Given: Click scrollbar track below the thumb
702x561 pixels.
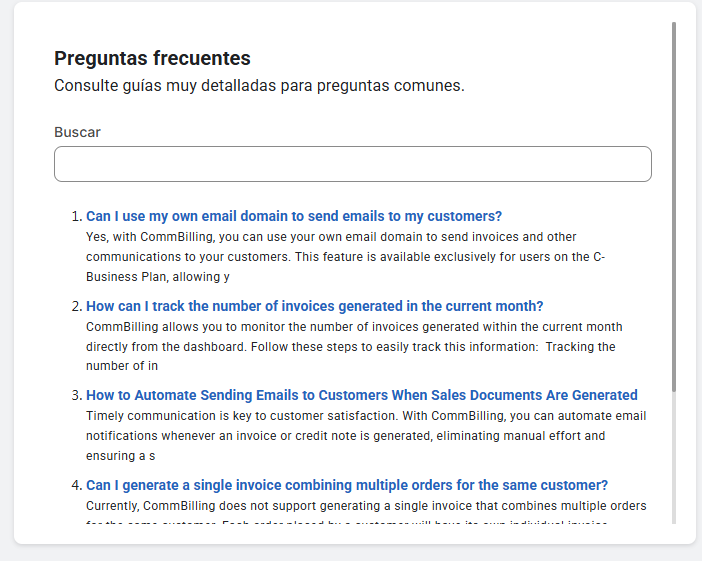Looking at the screenshot, I should pos(674,460).
